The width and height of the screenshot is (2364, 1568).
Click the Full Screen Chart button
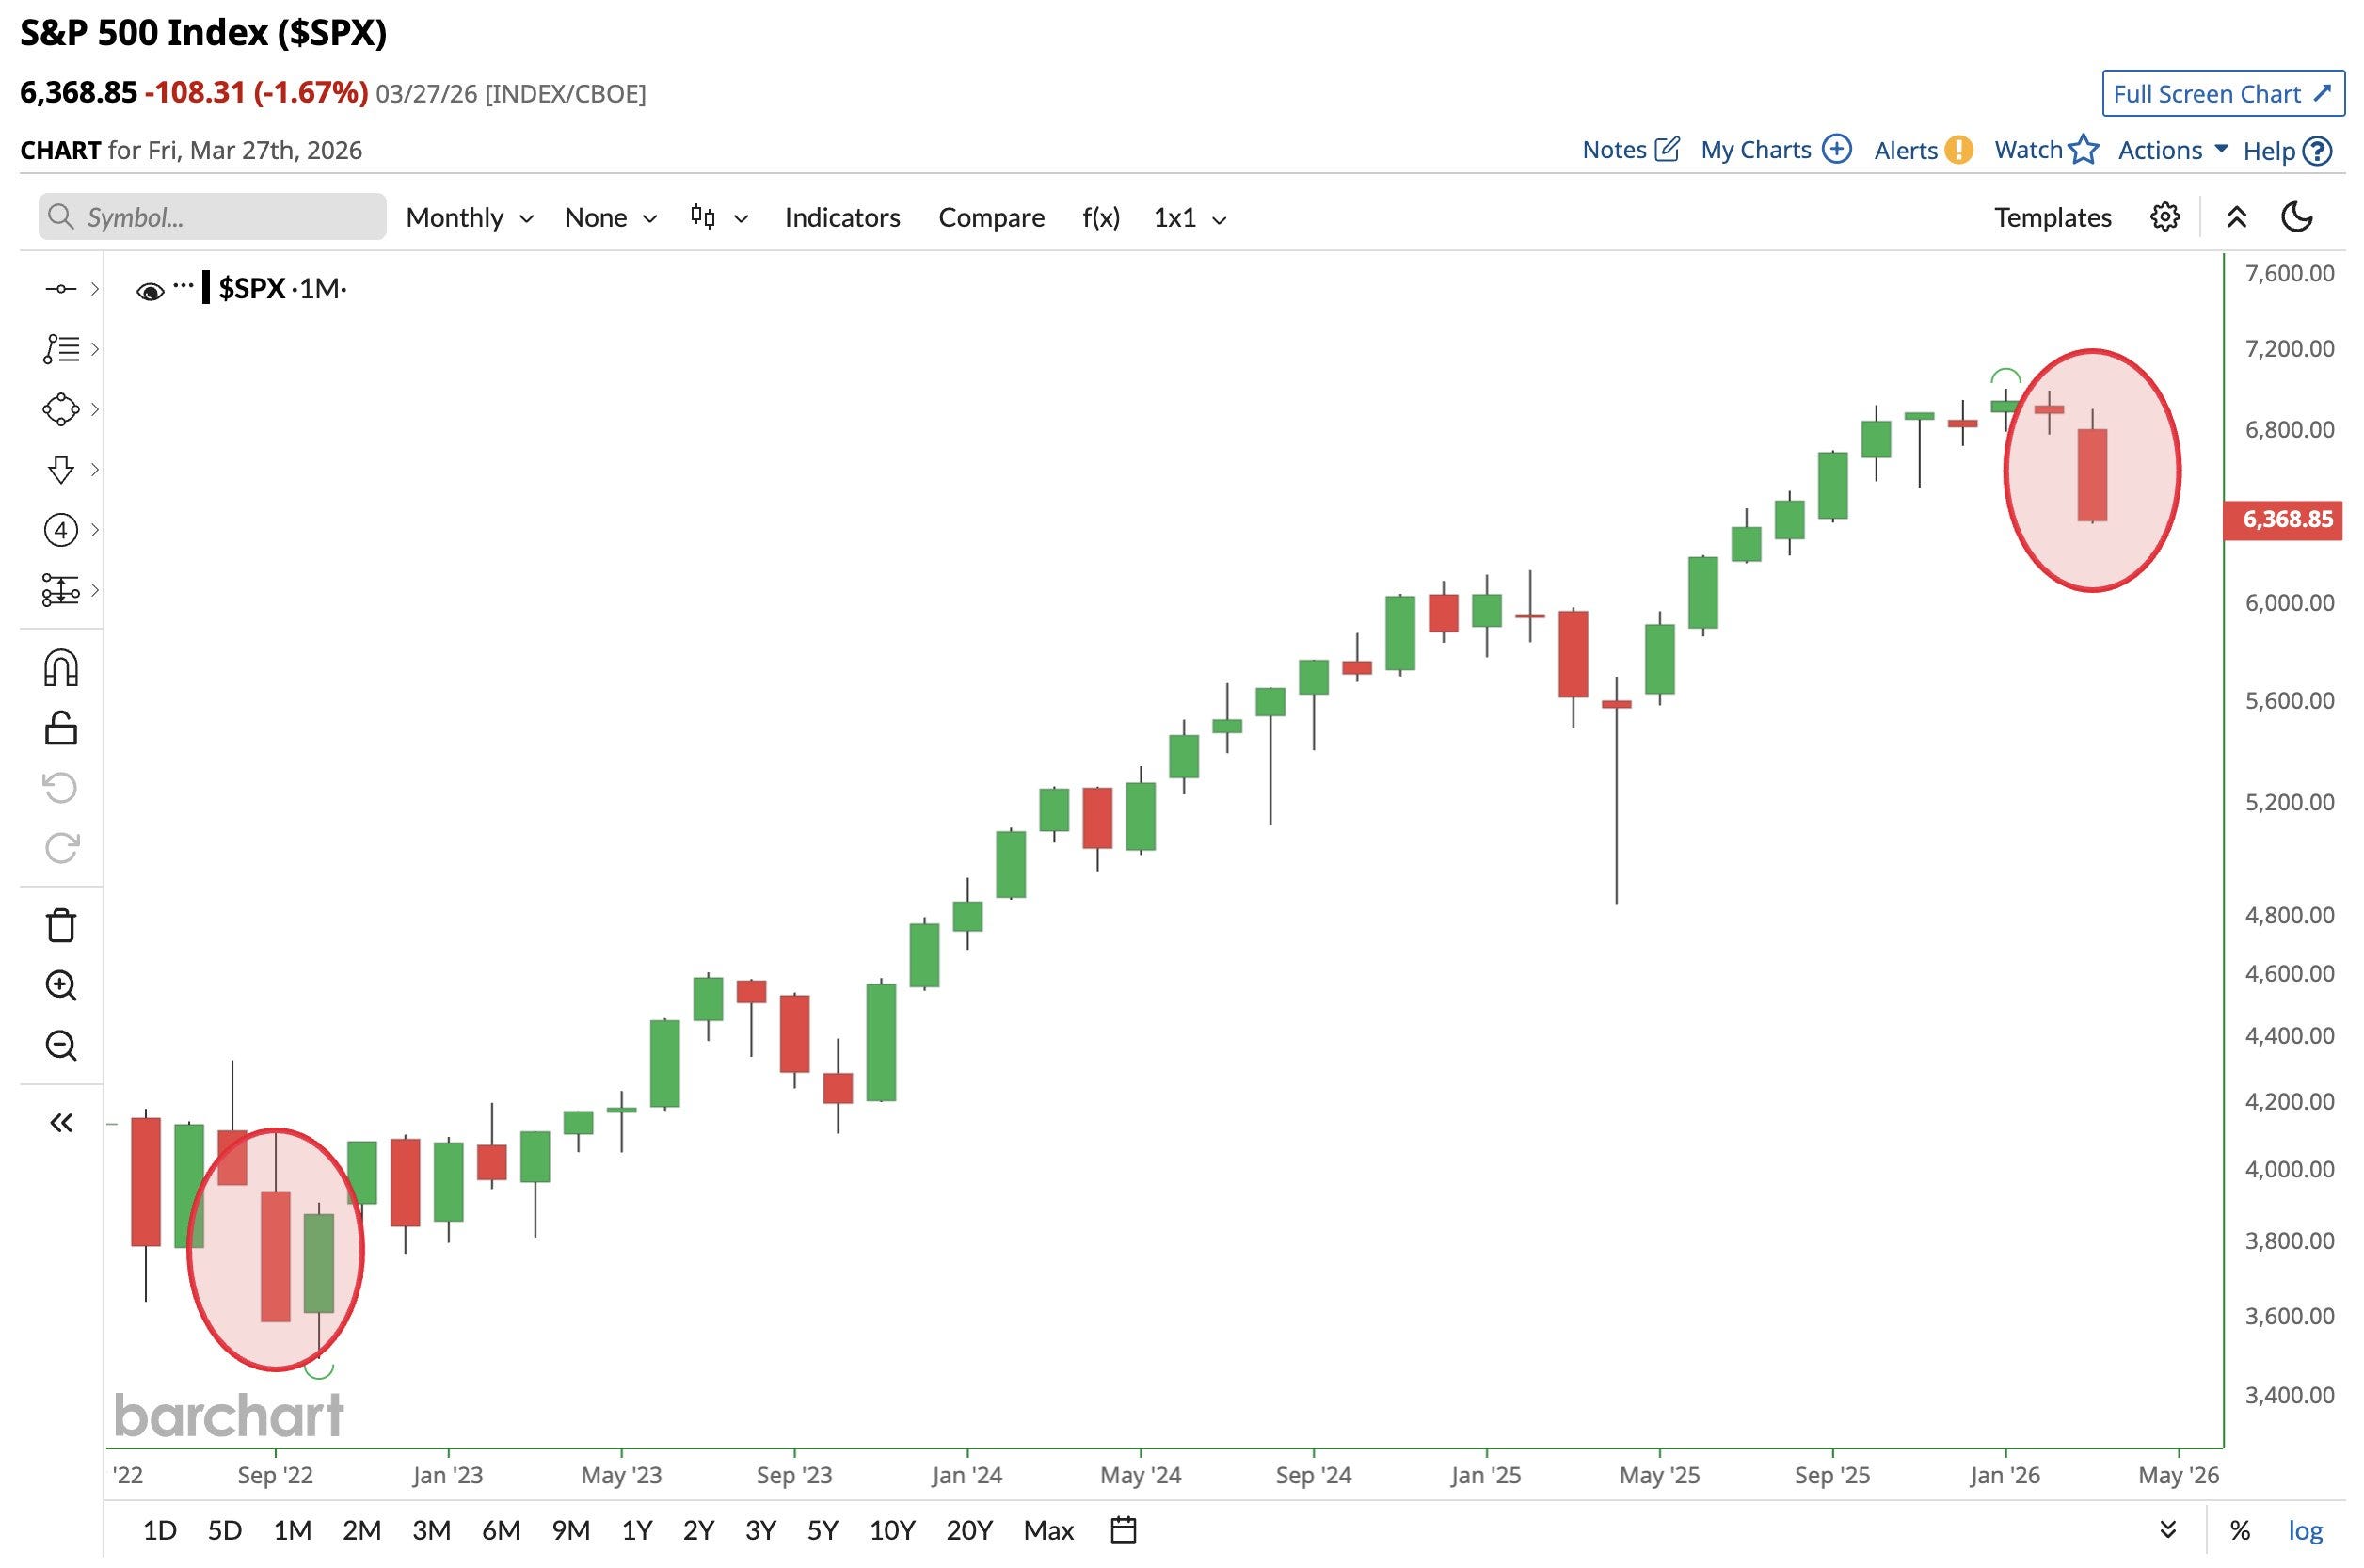tap(2222, 94)
